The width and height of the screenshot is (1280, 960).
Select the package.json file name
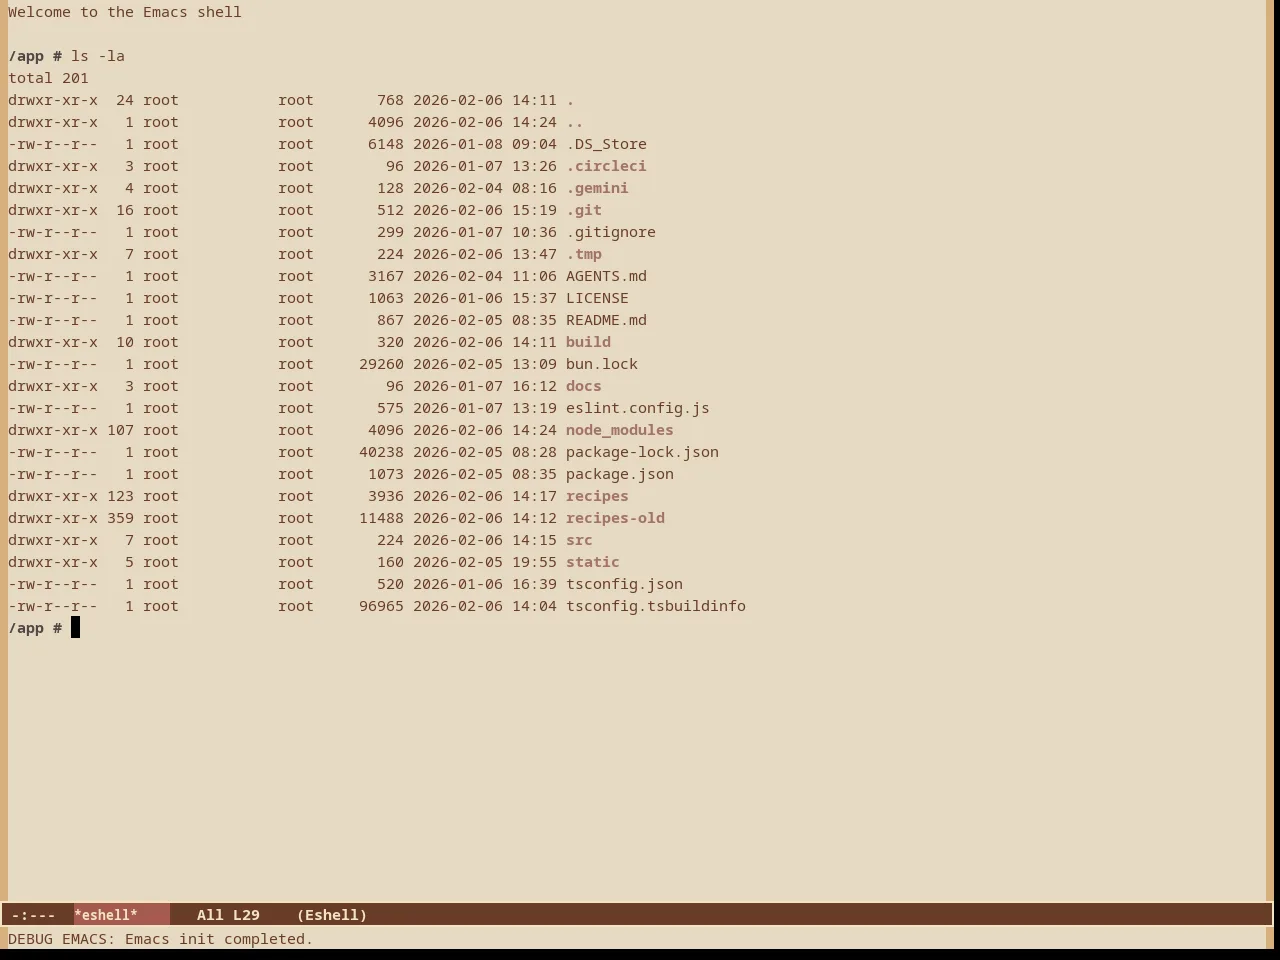[620, 474]
